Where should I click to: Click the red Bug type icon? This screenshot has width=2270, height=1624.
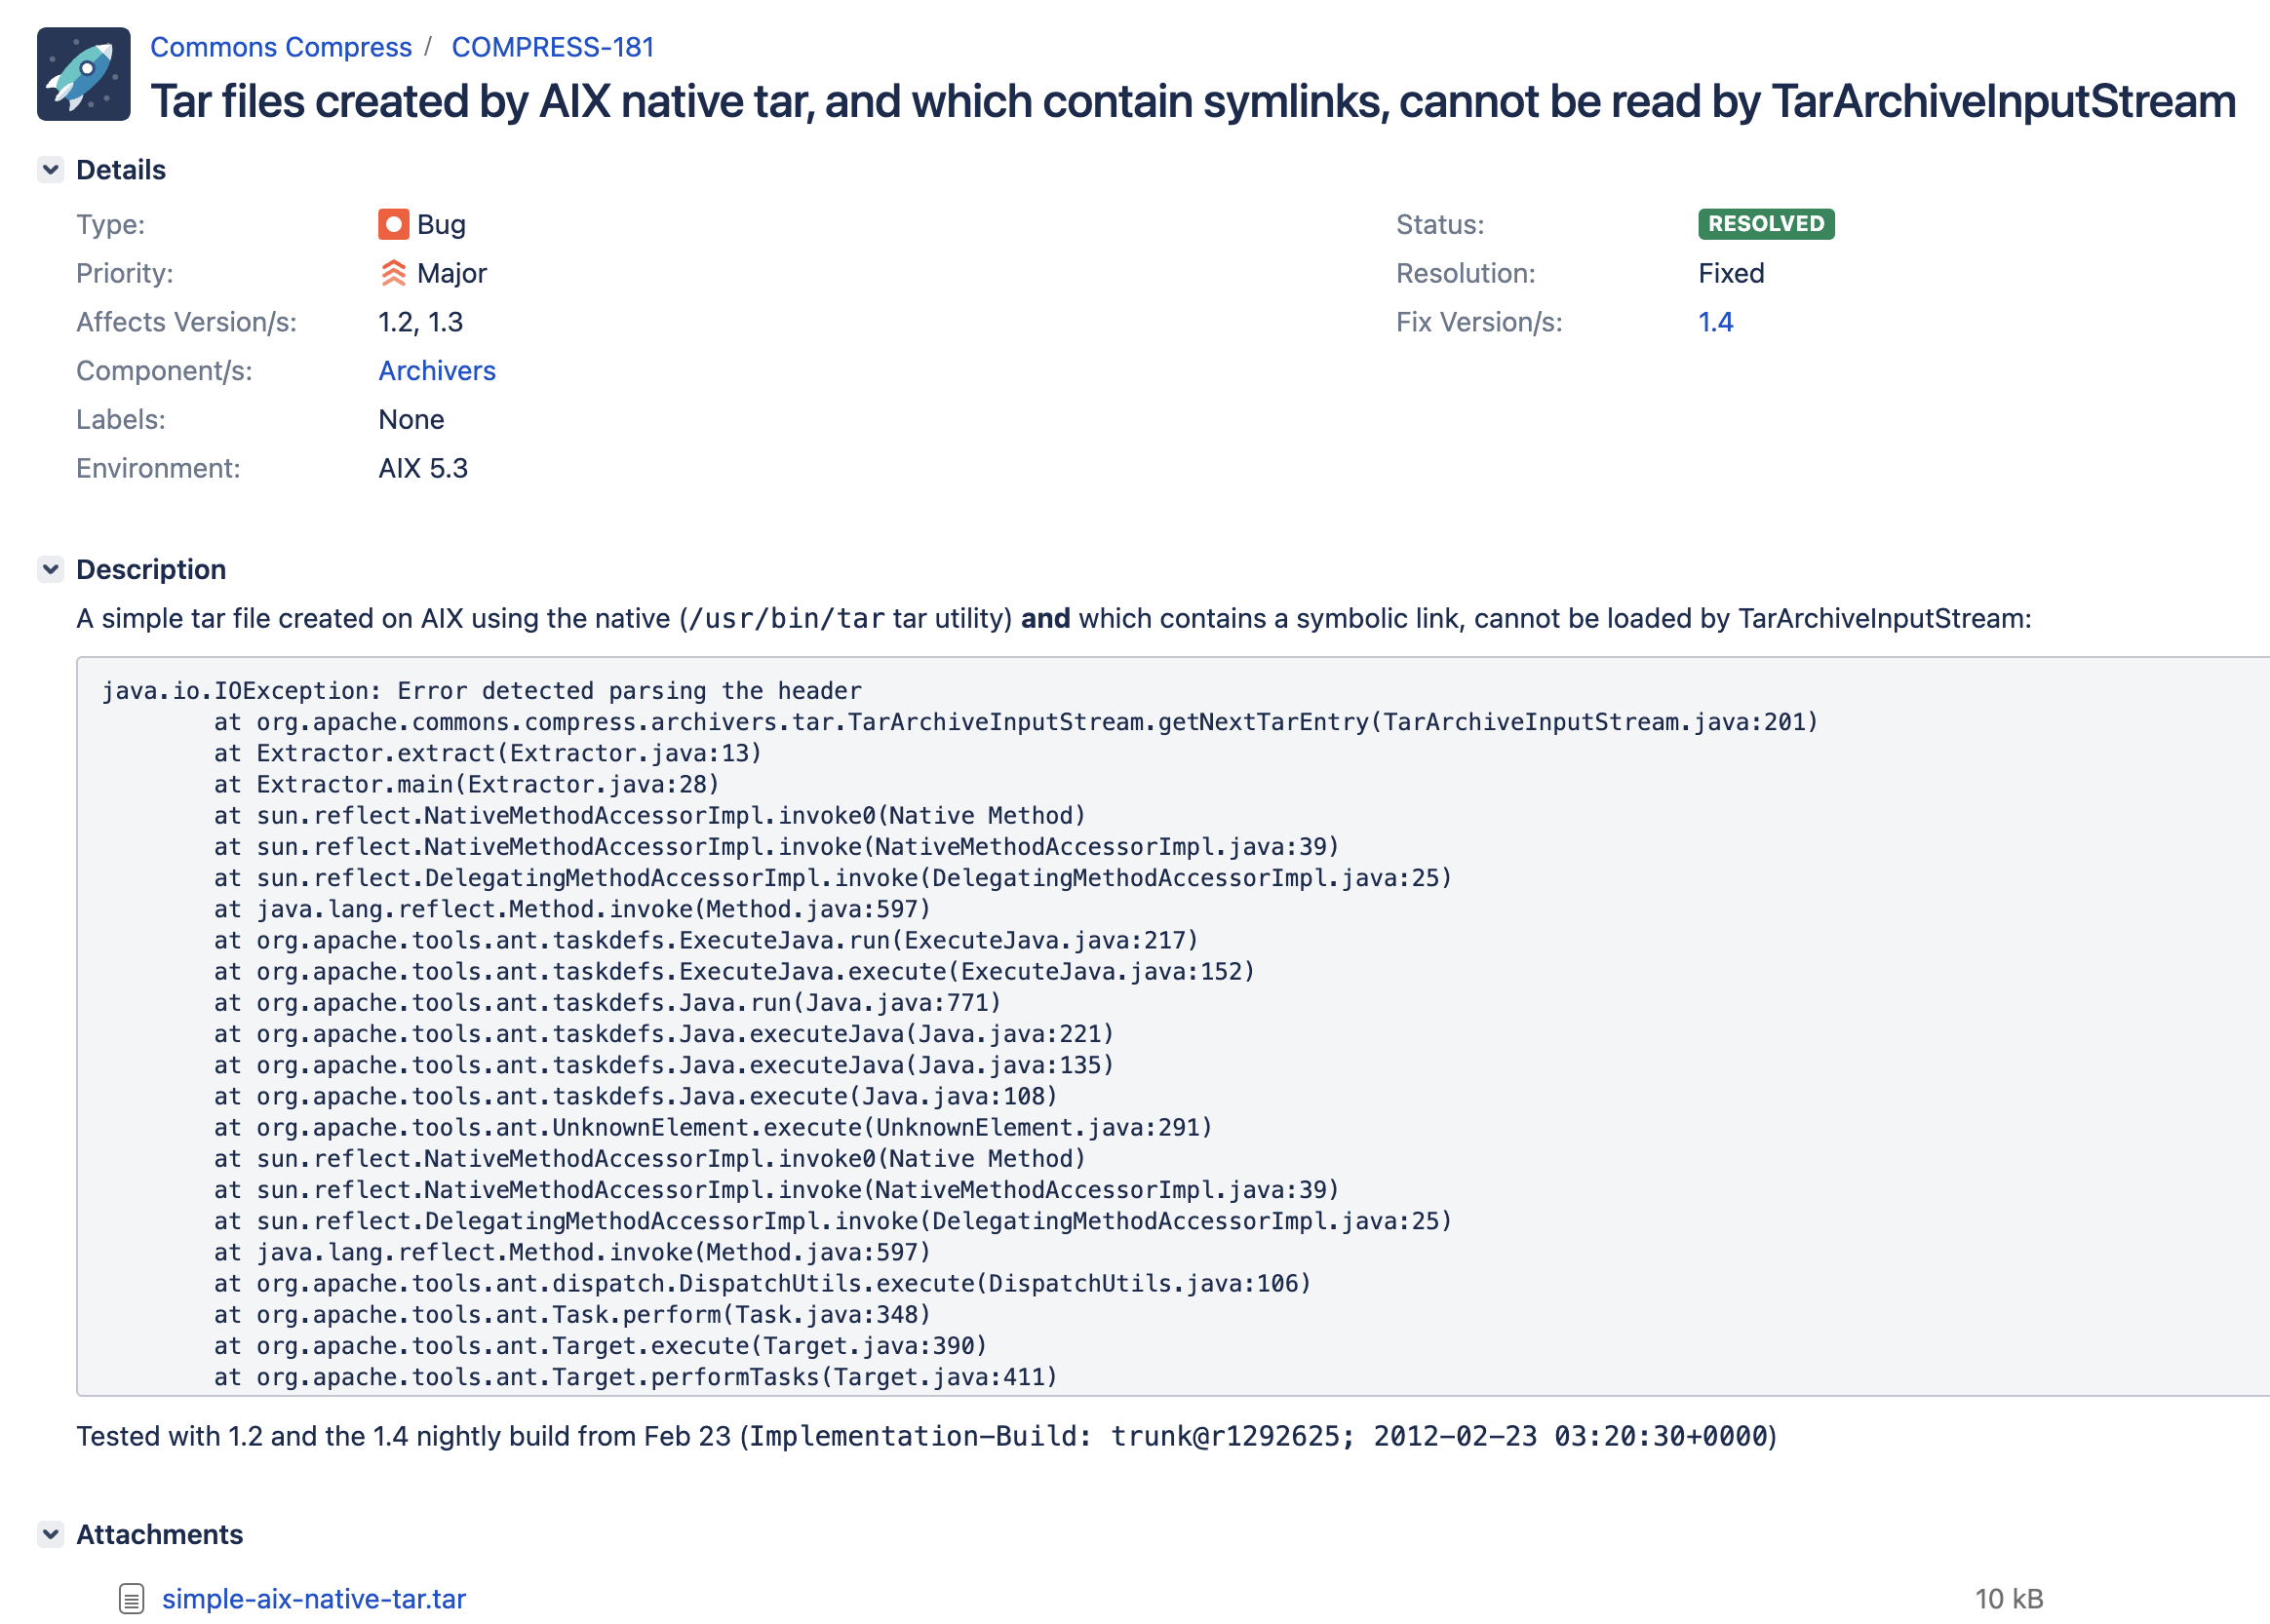tap(393, 224)
